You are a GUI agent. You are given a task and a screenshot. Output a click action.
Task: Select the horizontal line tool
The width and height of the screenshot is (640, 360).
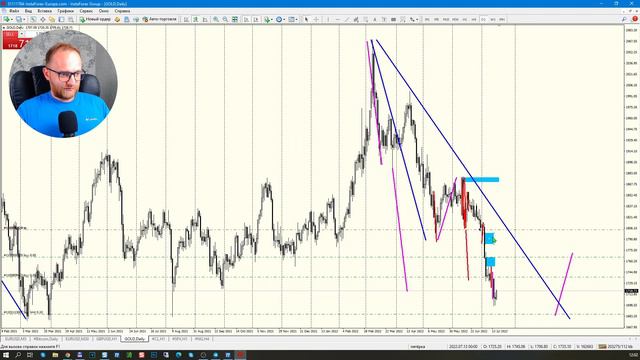pos(338,19)
